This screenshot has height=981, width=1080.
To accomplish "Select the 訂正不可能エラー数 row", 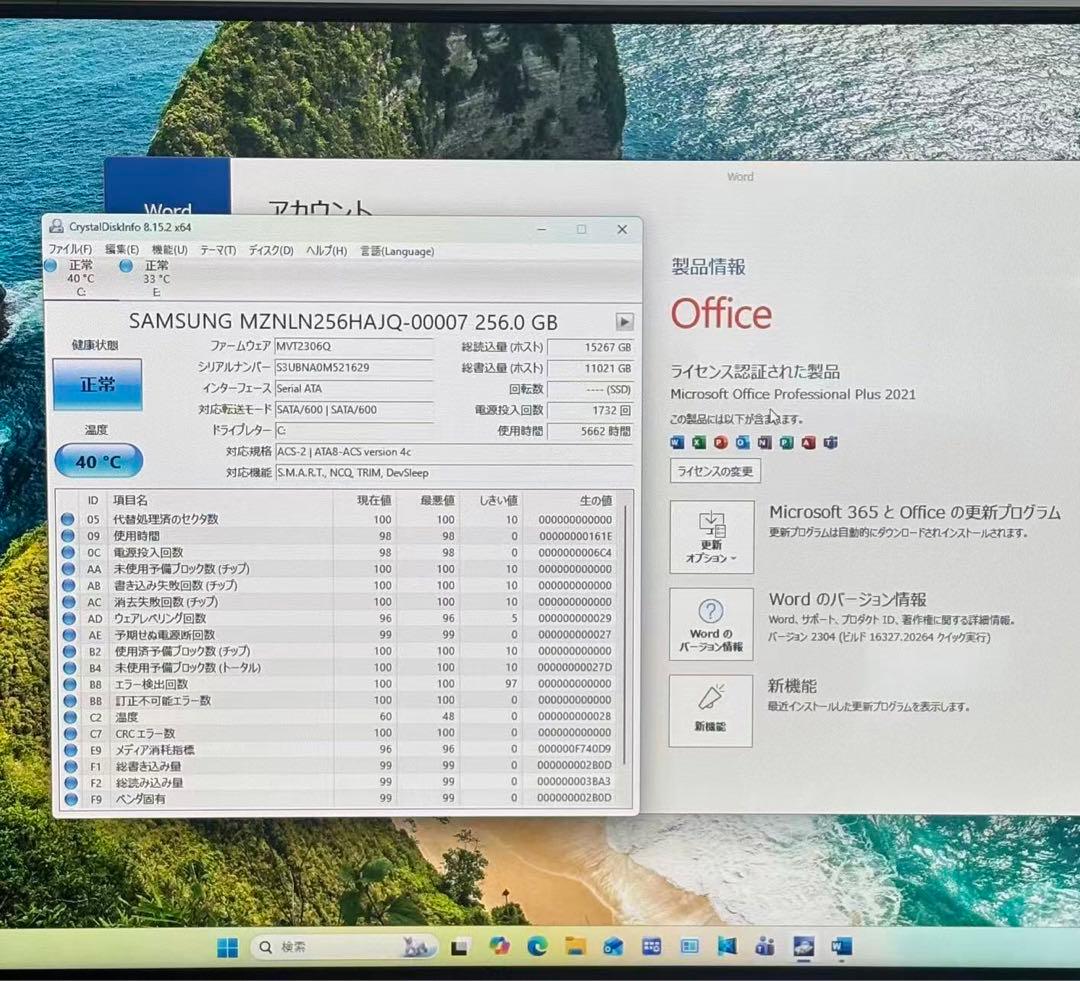I will pos(338,700).
